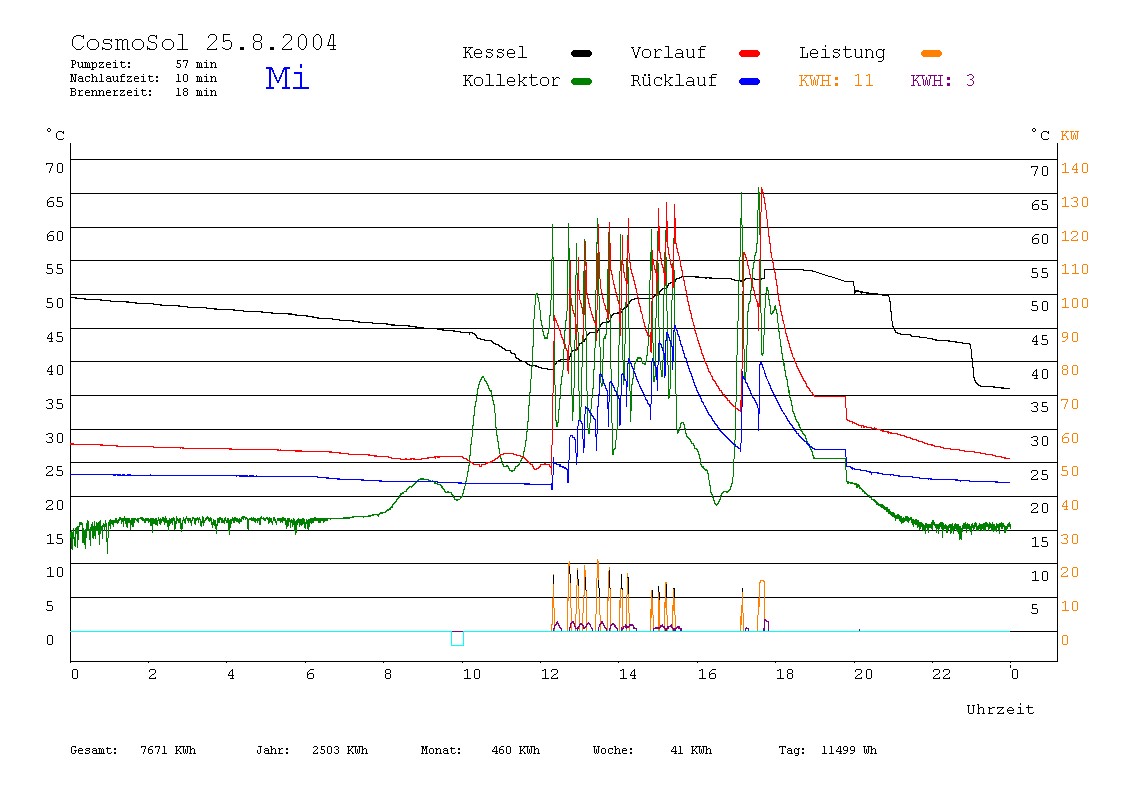Click the 'Vorlauf' legend label
Viewport: 1148px width, 812px height.
point(668,53)
